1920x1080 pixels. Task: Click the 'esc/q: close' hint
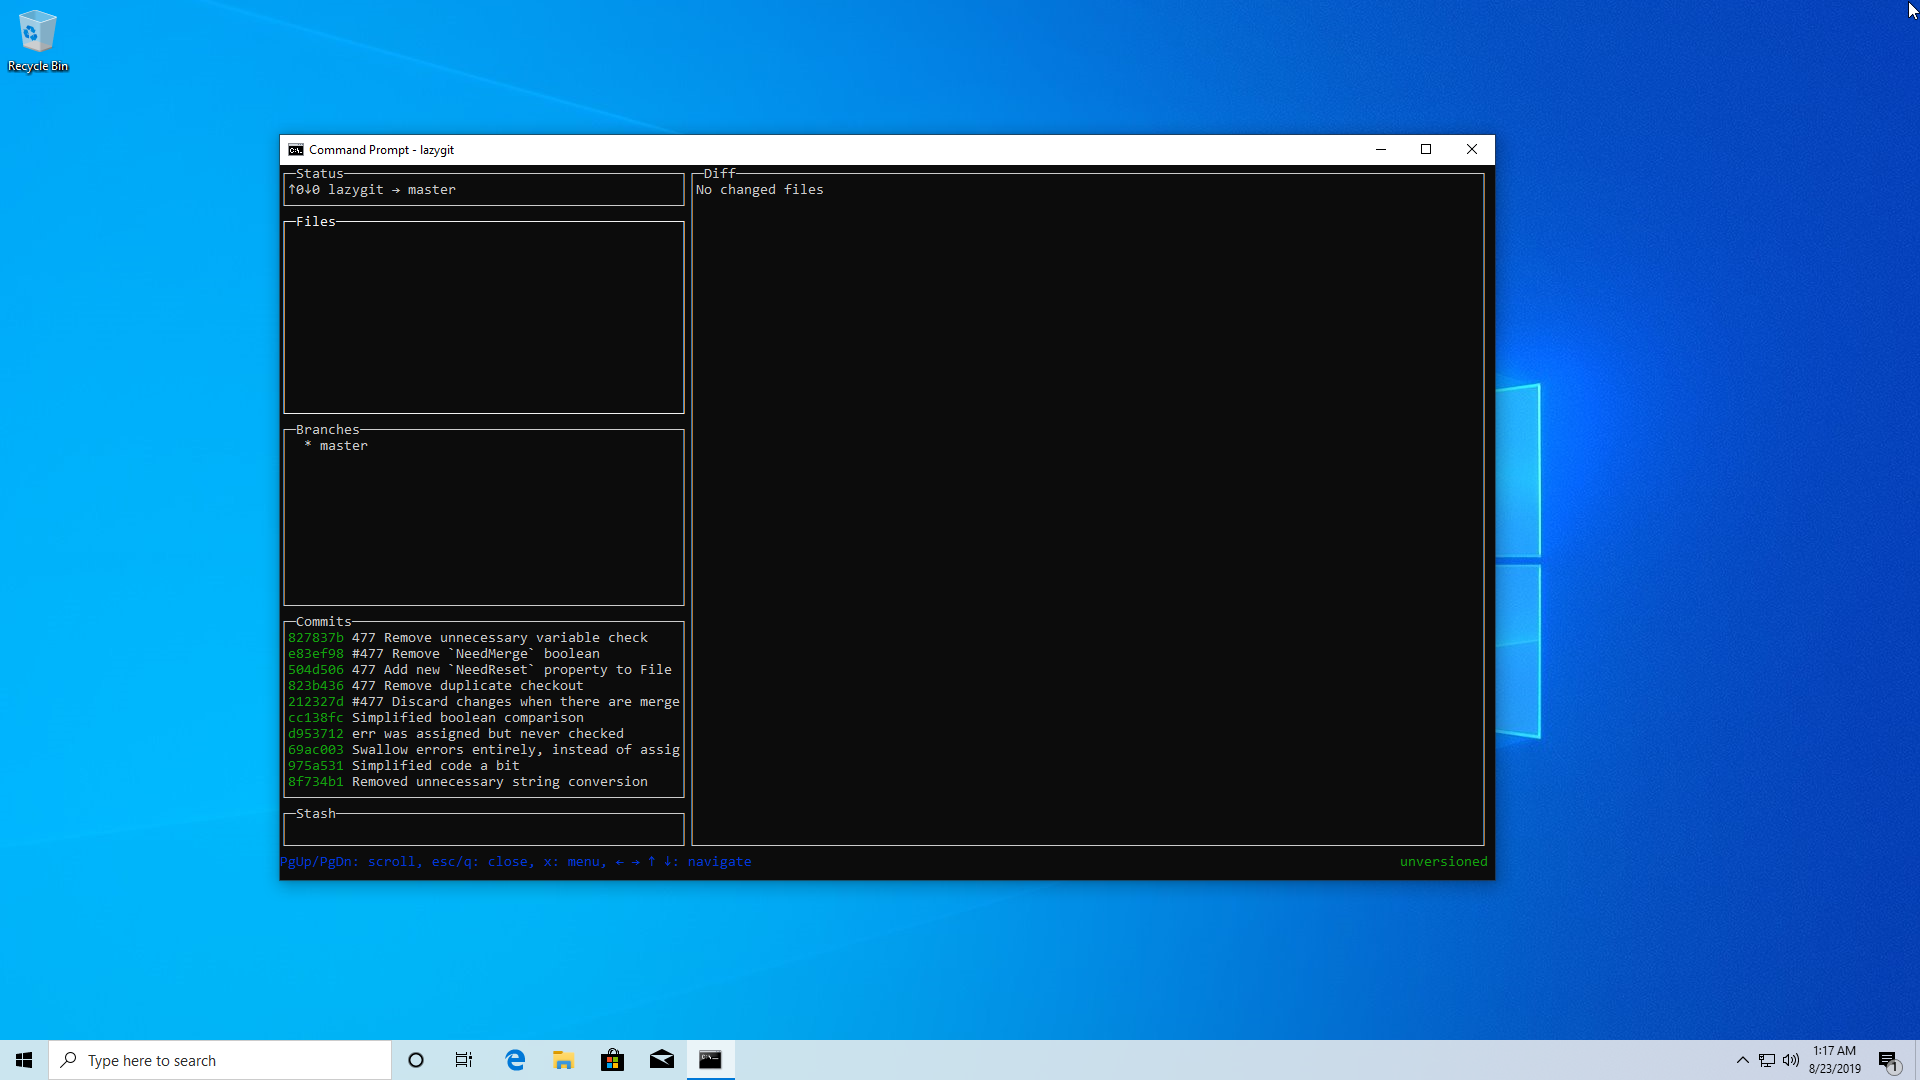coord(480,862)
